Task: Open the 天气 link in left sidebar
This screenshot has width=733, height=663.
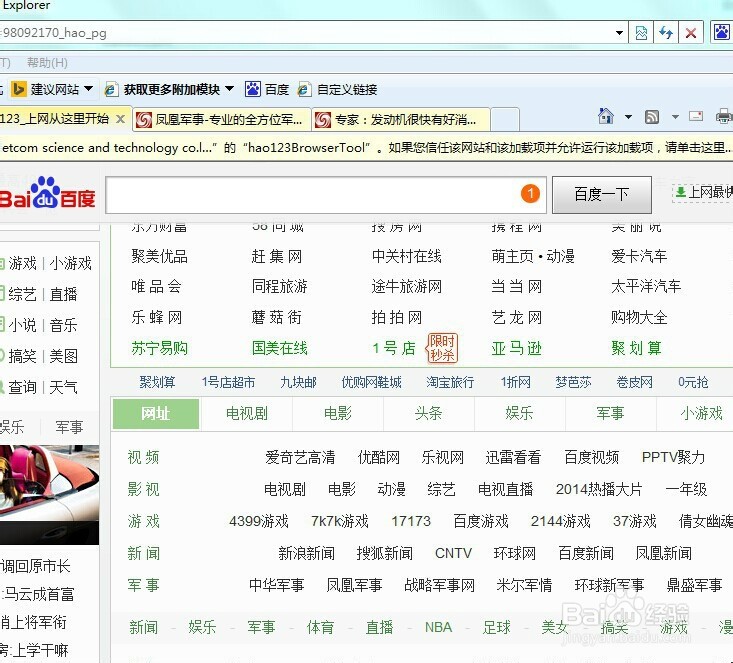Action: [63, 387]
